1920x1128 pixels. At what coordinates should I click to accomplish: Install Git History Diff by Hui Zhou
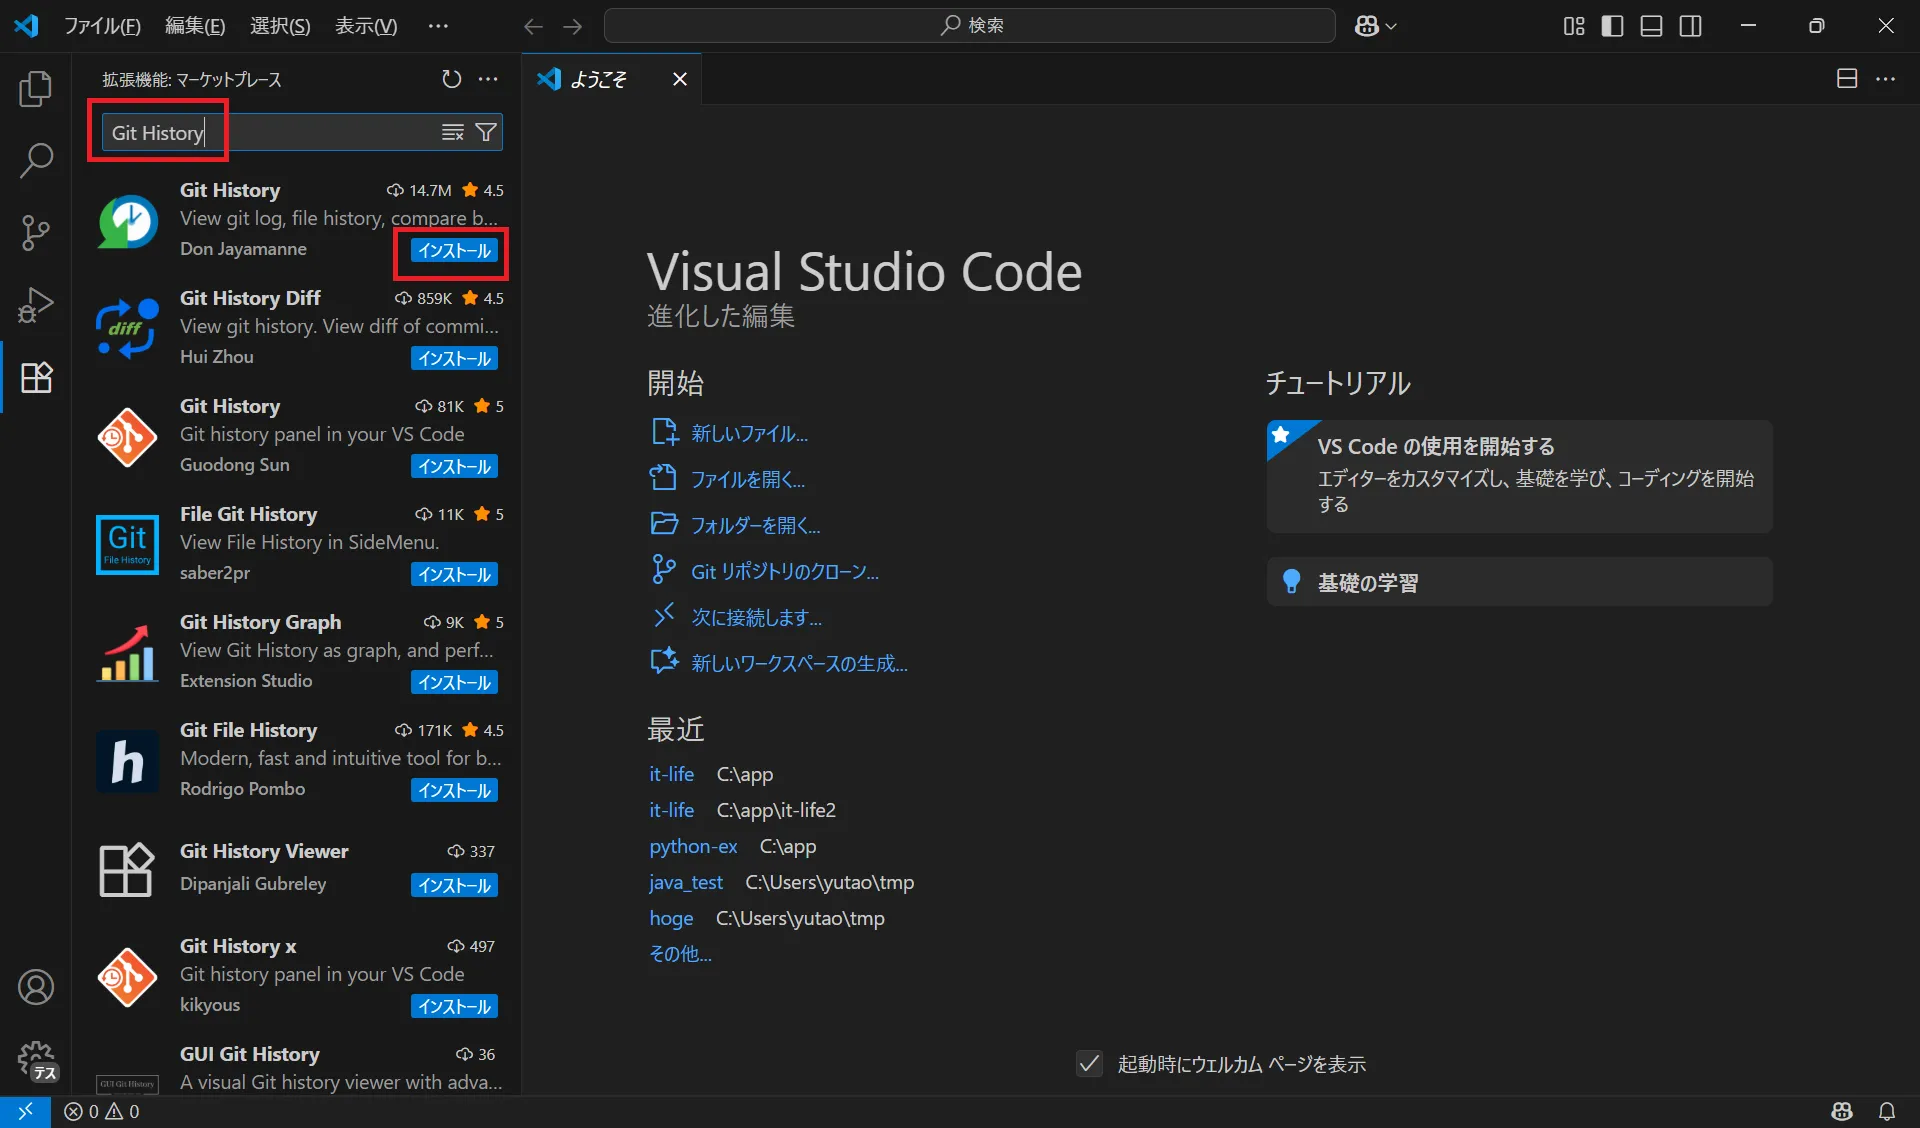[x=454, y=358]
